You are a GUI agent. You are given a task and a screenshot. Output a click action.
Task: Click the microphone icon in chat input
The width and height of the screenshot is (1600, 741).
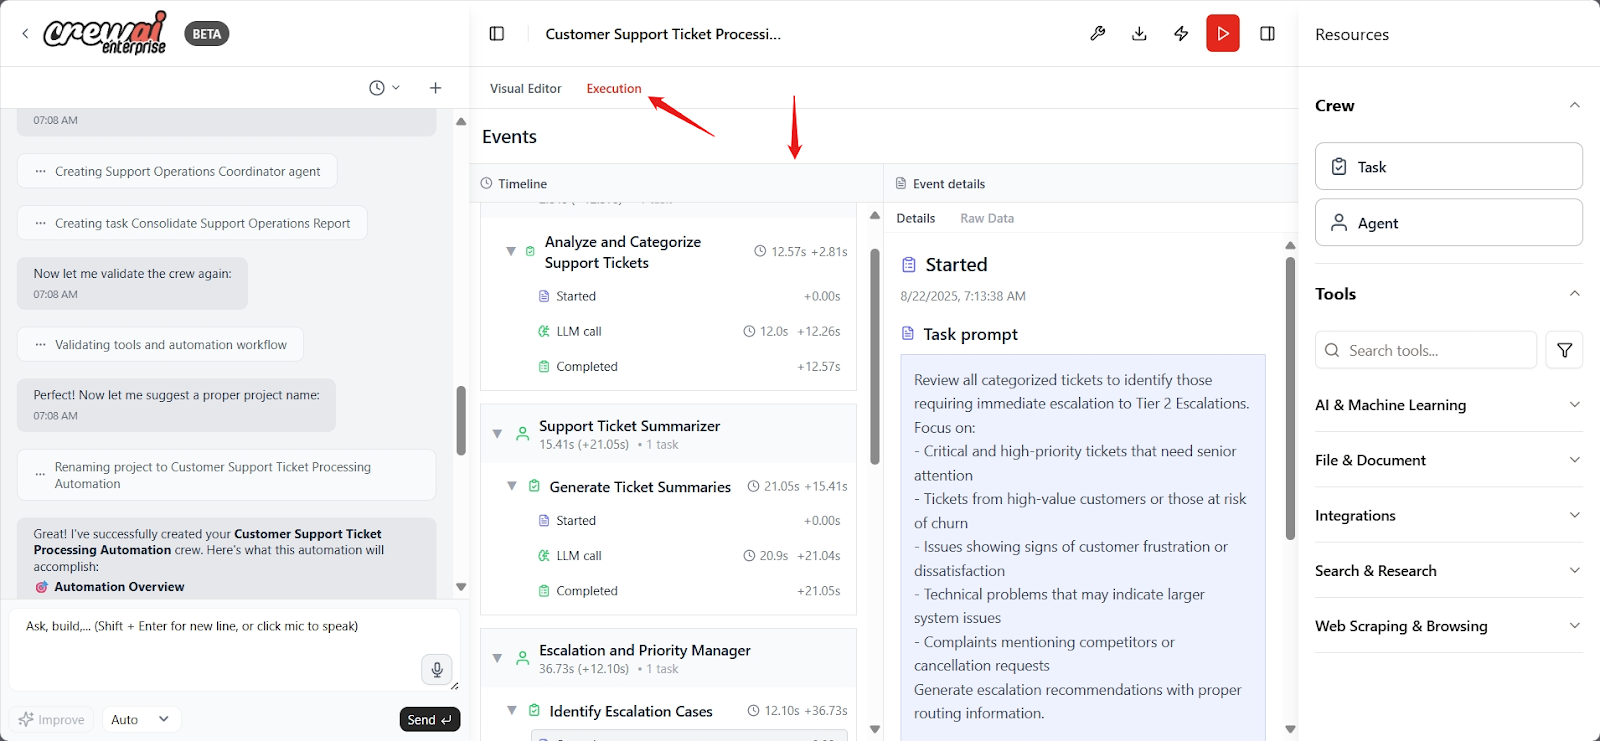point(436,669)
